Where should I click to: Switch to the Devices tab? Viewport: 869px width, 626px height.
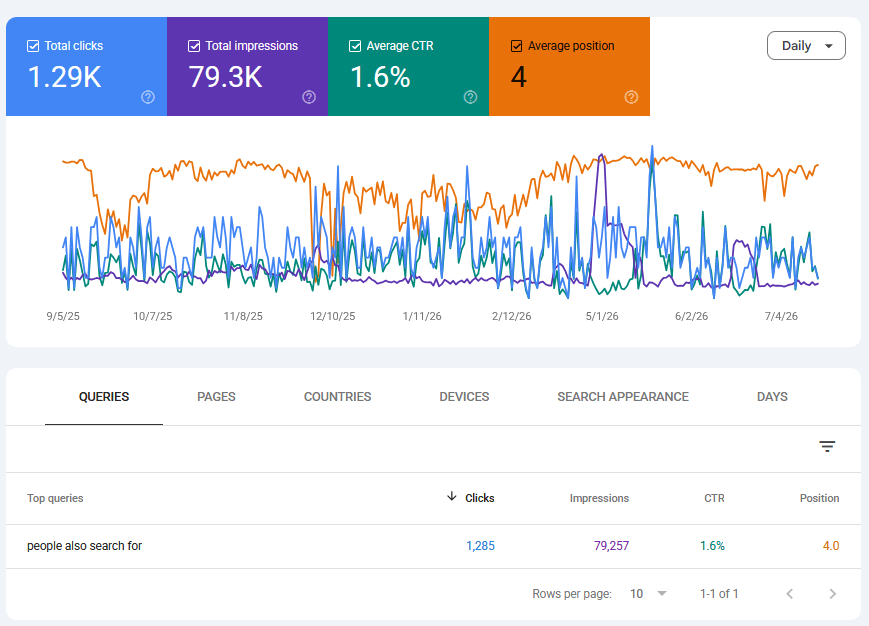(464, 397)
